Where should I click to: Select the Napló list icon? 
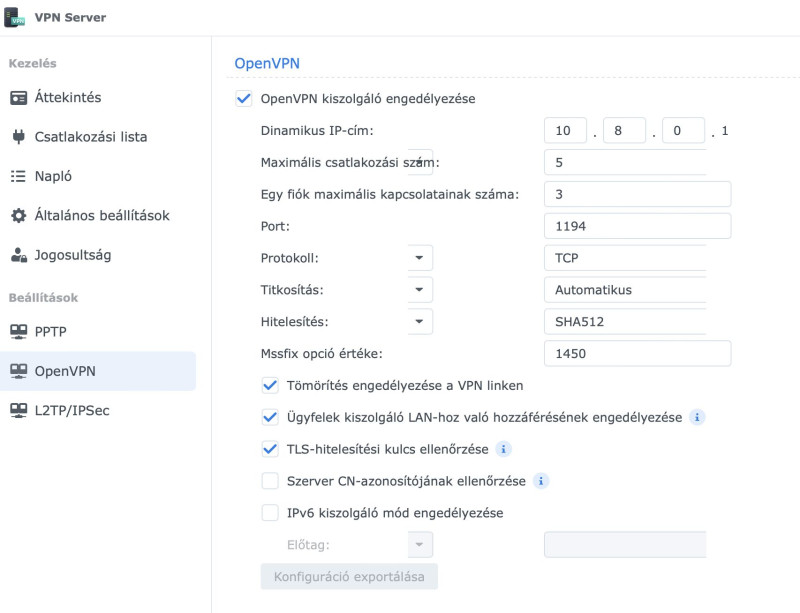[x=18, y=176]
